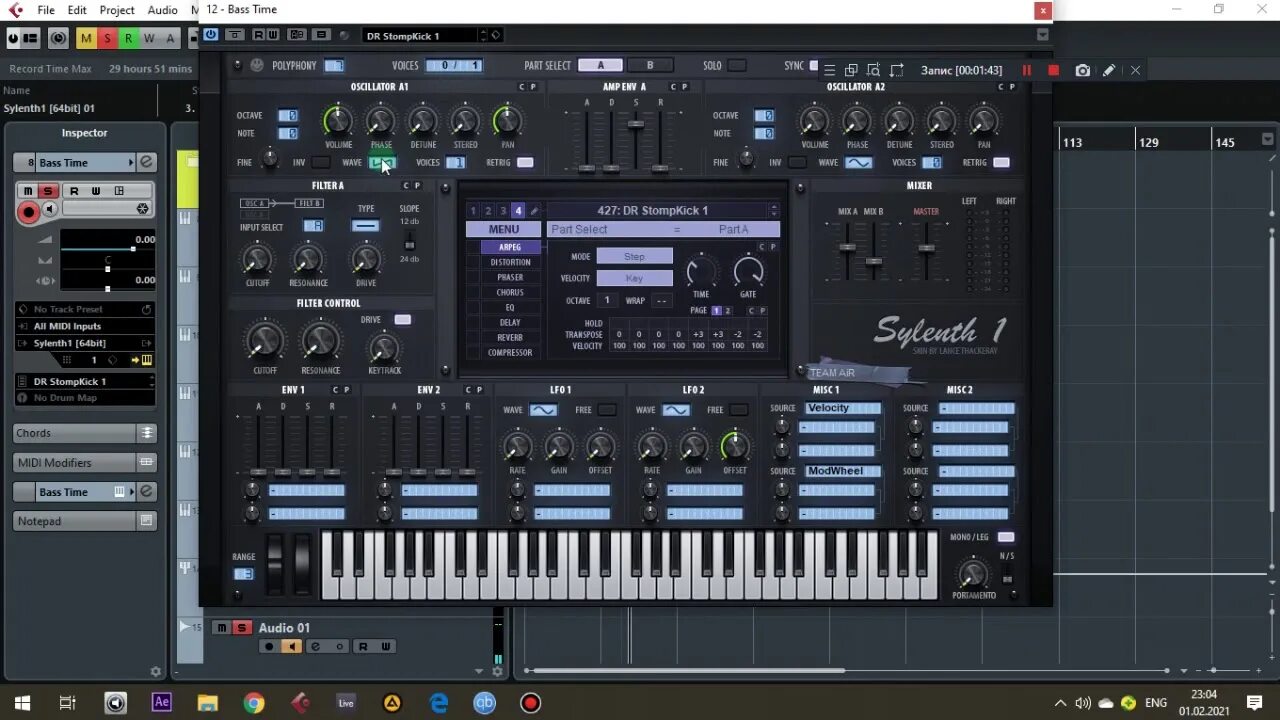Adjust the MASTER fader in the Mixer
This screenshot has height=720, width=1280.
click(x=926, y=247)
